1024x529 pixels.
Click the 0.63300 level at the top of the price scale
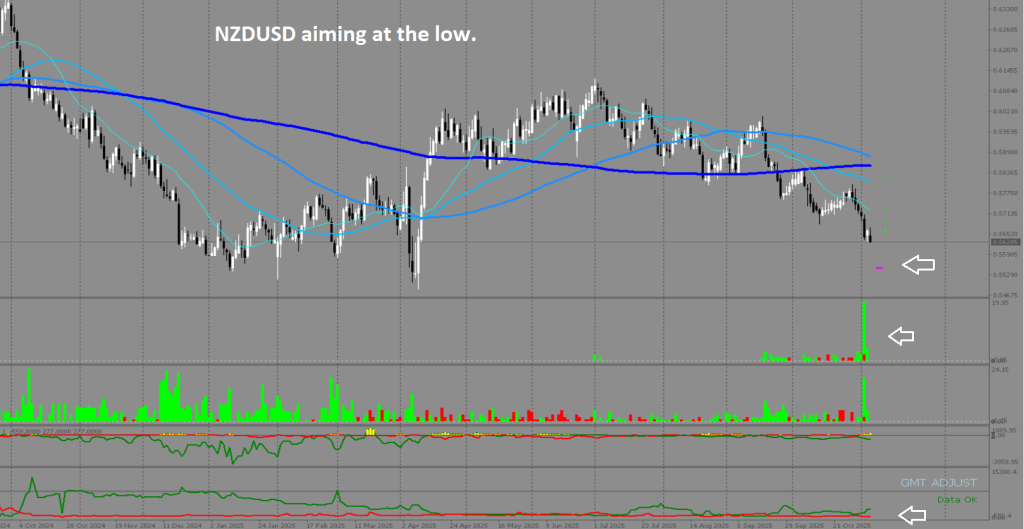point(1004,10)
